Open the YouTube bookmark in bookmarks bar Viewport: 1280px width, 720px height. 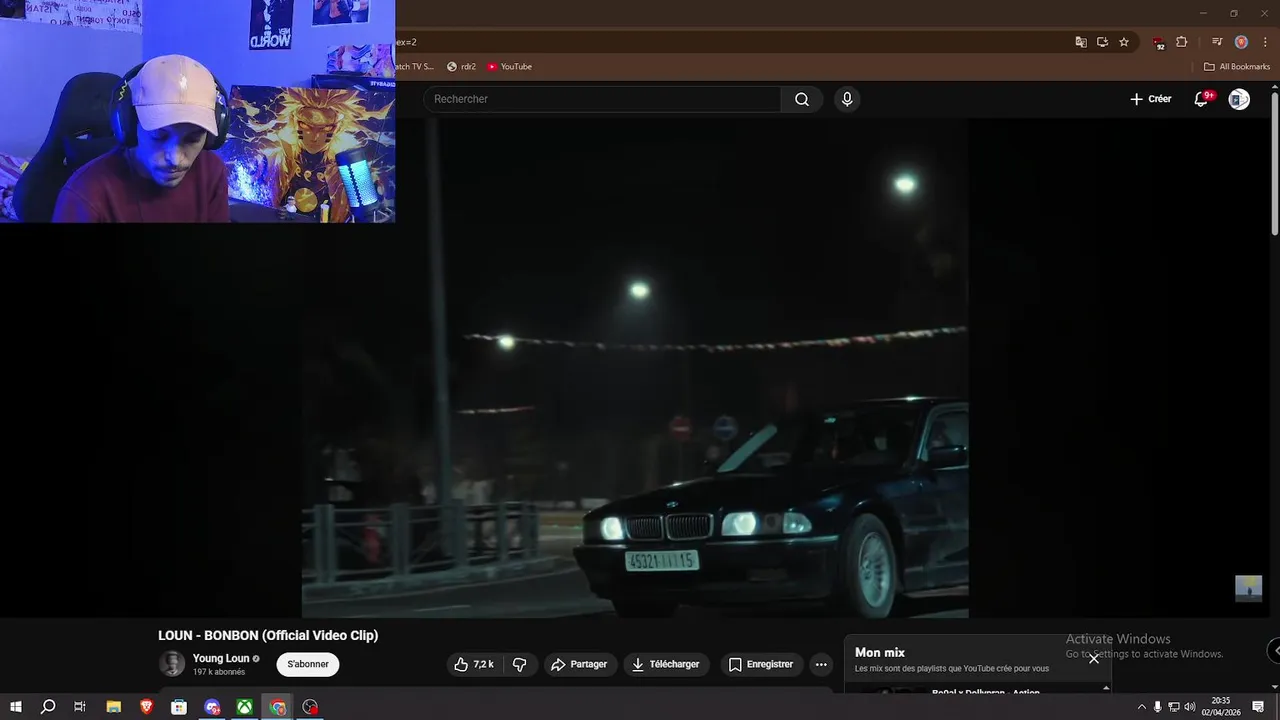510,67
